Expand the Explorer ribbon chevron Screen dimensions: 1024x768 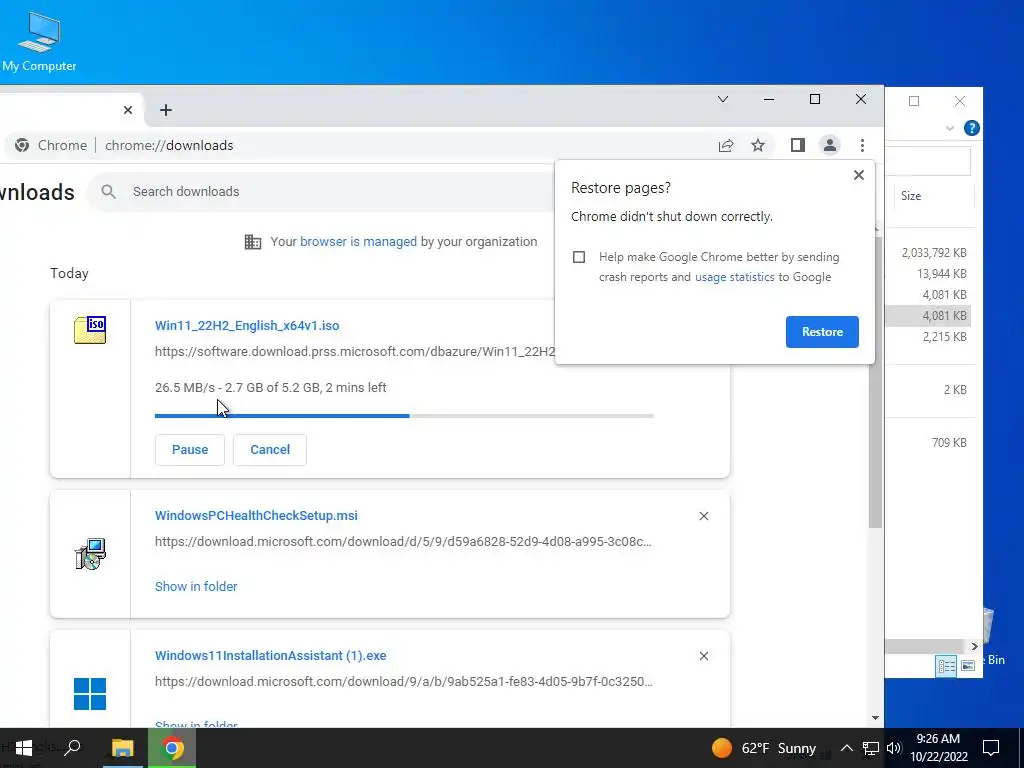pos(950,128)
